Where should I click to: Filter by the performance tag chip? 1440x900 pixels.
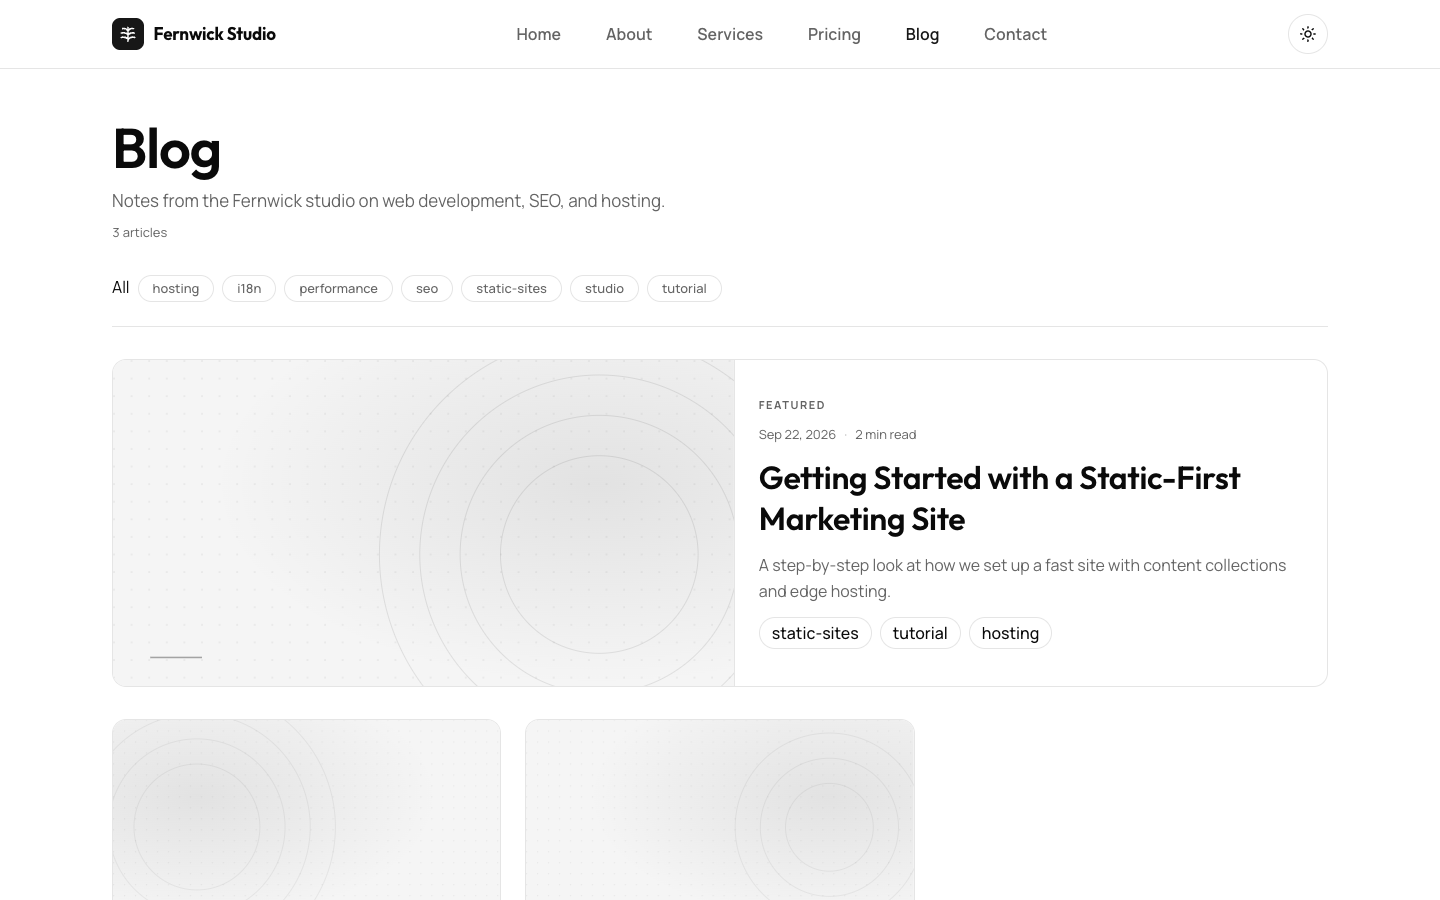click(x=338, y=288)
